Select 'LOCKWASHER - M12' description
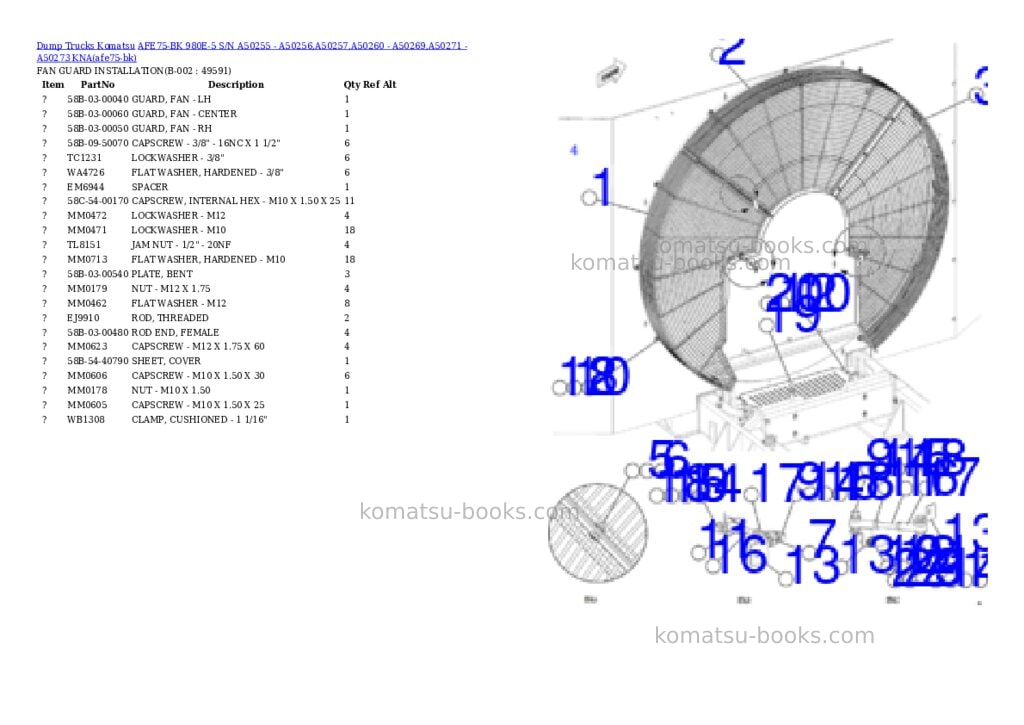 (178, 216)
